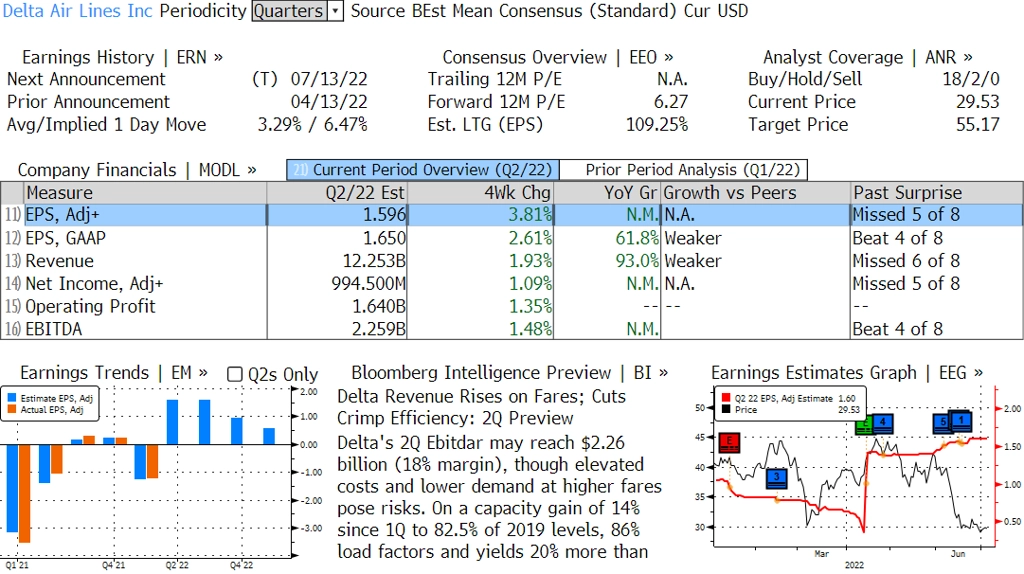Click the red E earnings marker on graph

click(729, 443)
